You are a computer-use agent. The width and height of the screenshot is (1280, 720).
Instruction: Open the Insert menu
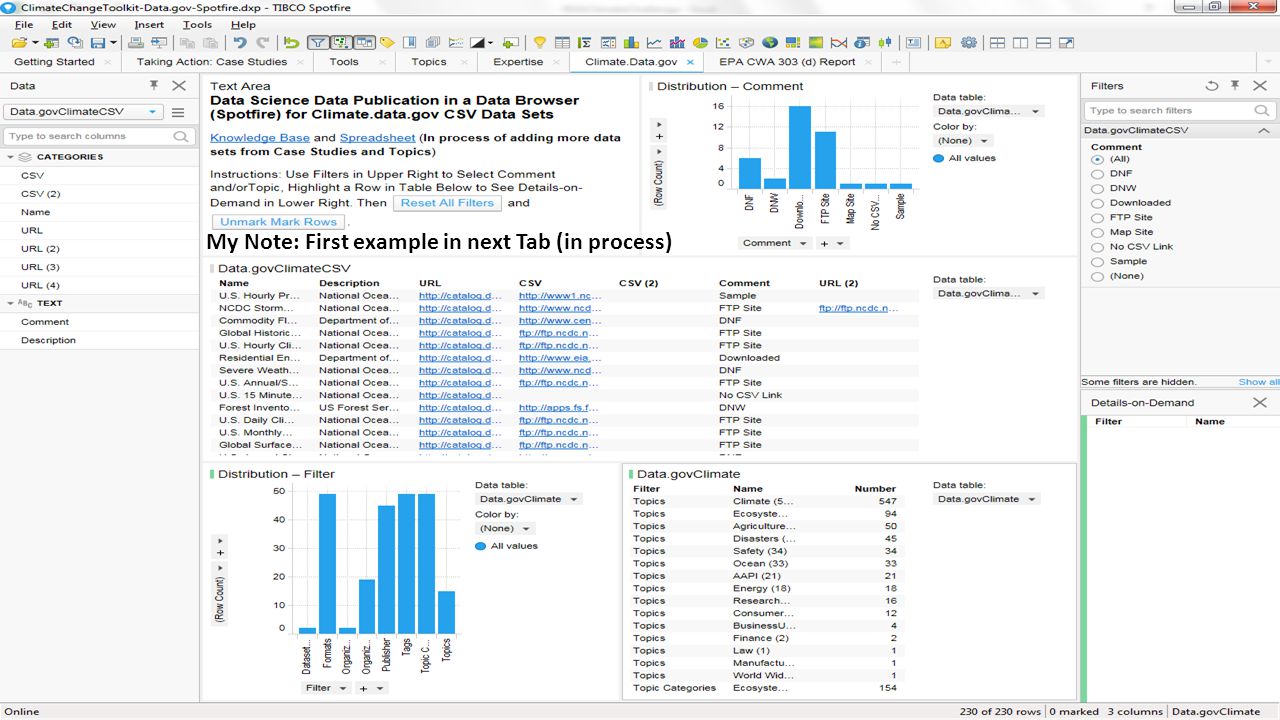(x=149, y=24)
